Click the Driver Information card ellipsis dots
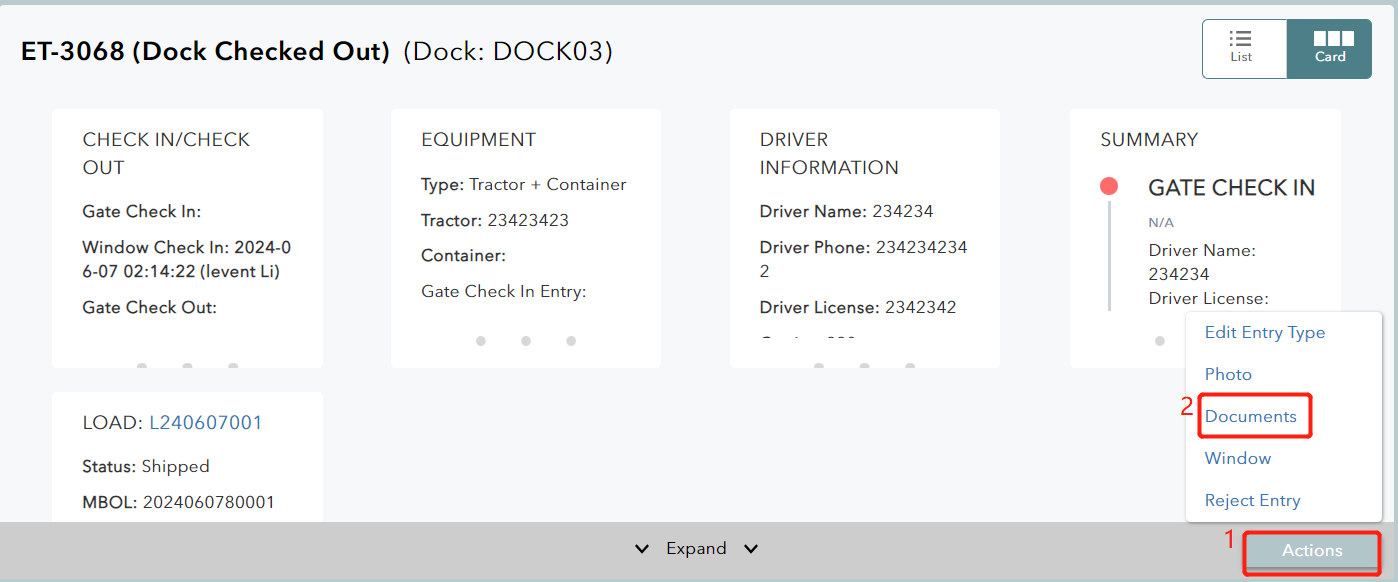Image resolution: width=1398 pixels, height=582 pixels. click(864, 365)
